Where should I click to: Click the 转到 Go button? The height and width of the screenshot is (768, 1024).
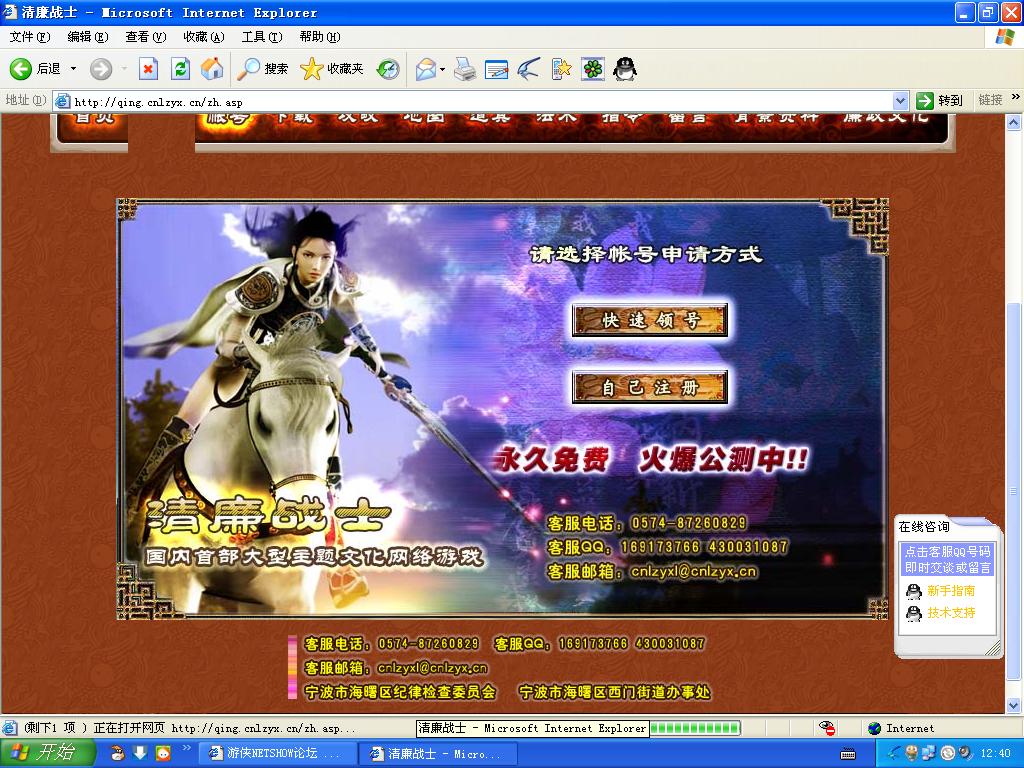(x=940, y=101)
